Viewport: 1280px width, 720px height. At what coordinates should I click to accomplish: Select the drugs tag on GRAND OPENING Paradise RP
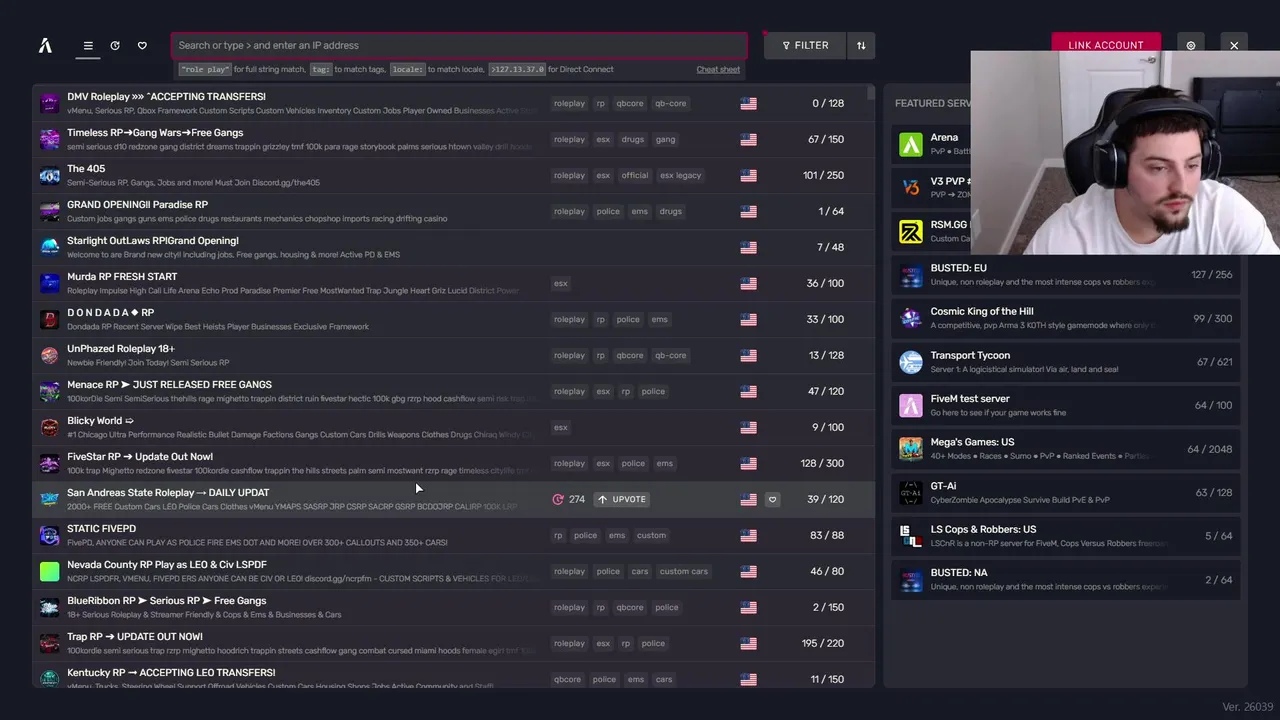pyautogui.click(x=671, y=211)
